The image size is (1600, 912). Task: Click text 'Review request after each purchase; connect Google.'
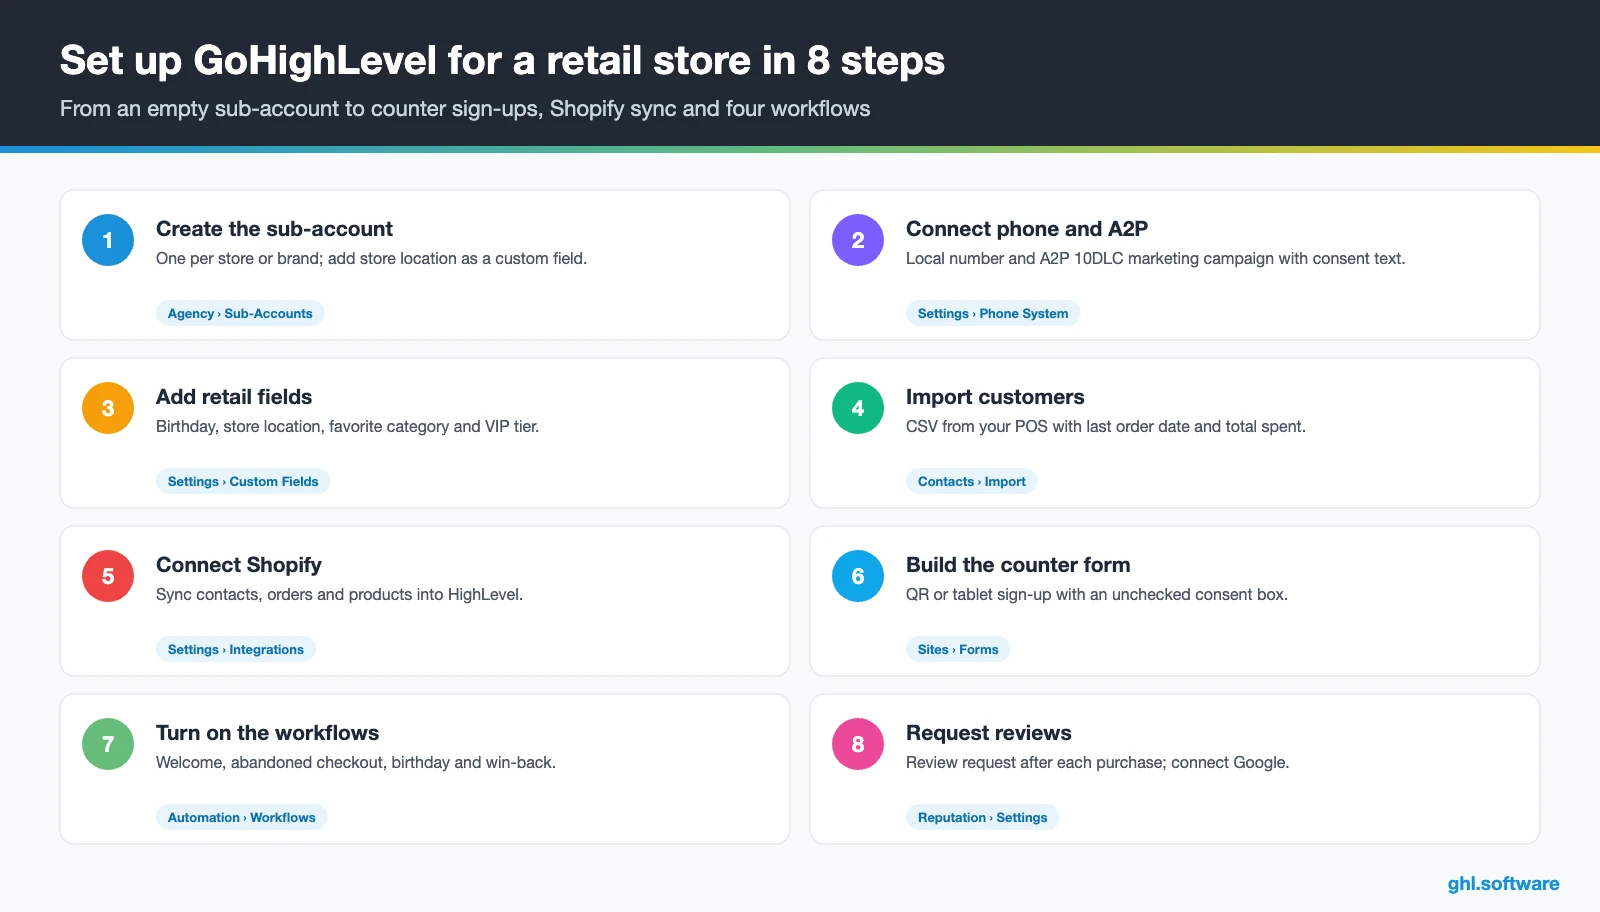pos(1098,763)
